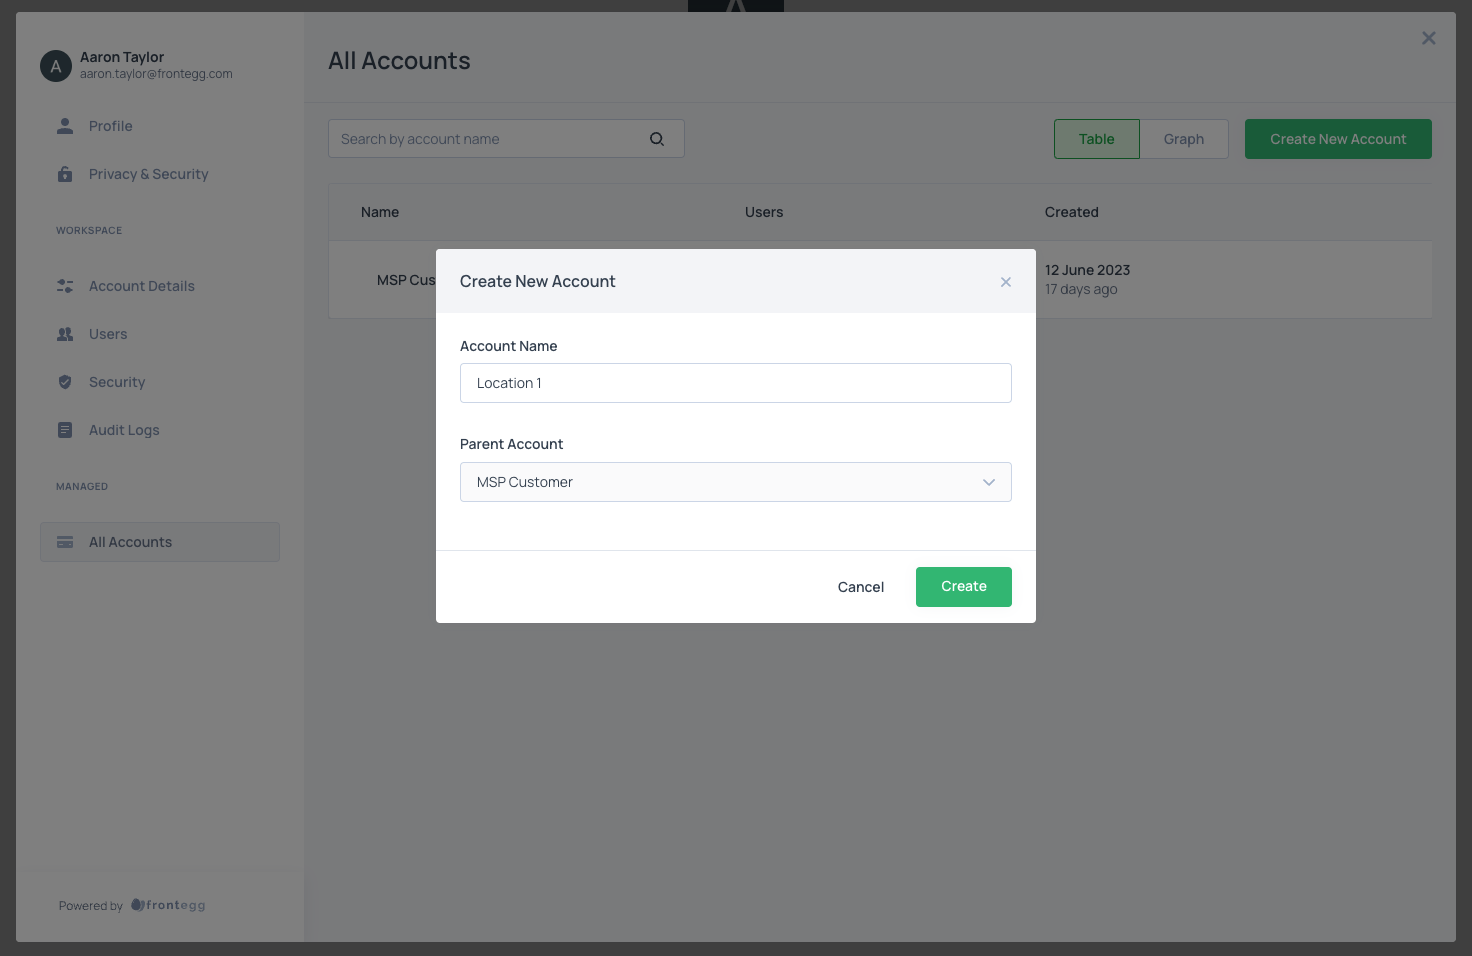Switch to the Graph view
Image resolution: width=1472 pixels, height=956 pixels.
(x=1183, y=139)
